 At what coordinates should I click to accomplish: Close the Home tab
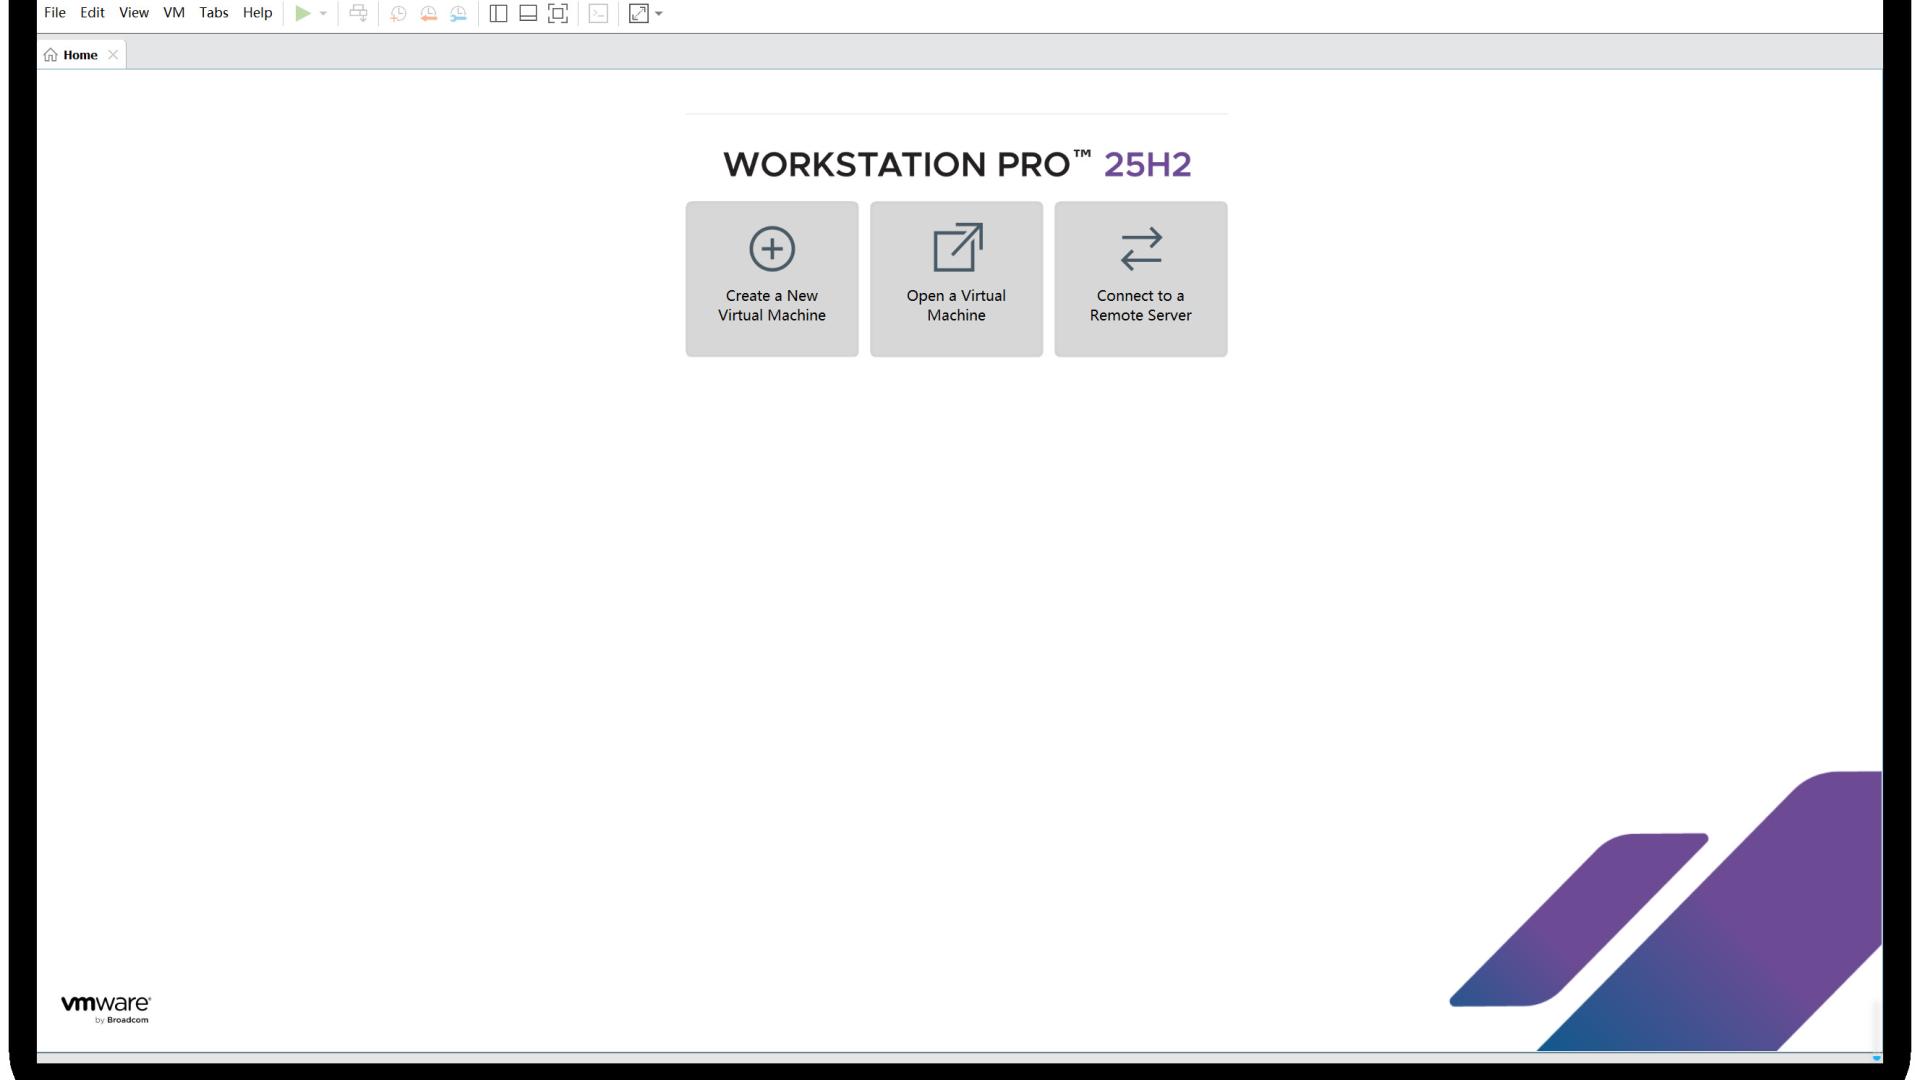tap(113, 55)
